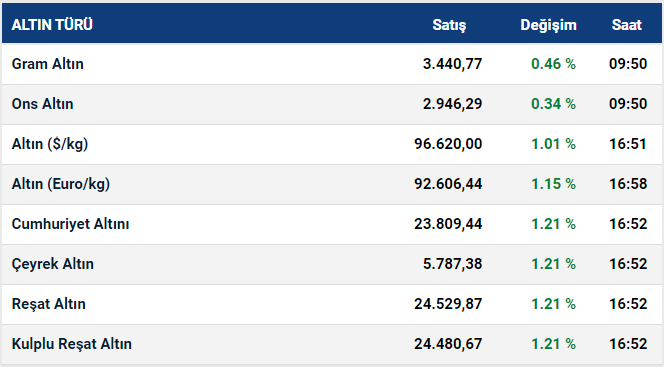Viewport: 664px width, 367px height.
Task: Open the Çeyrek Altın link
Action: 53,264
